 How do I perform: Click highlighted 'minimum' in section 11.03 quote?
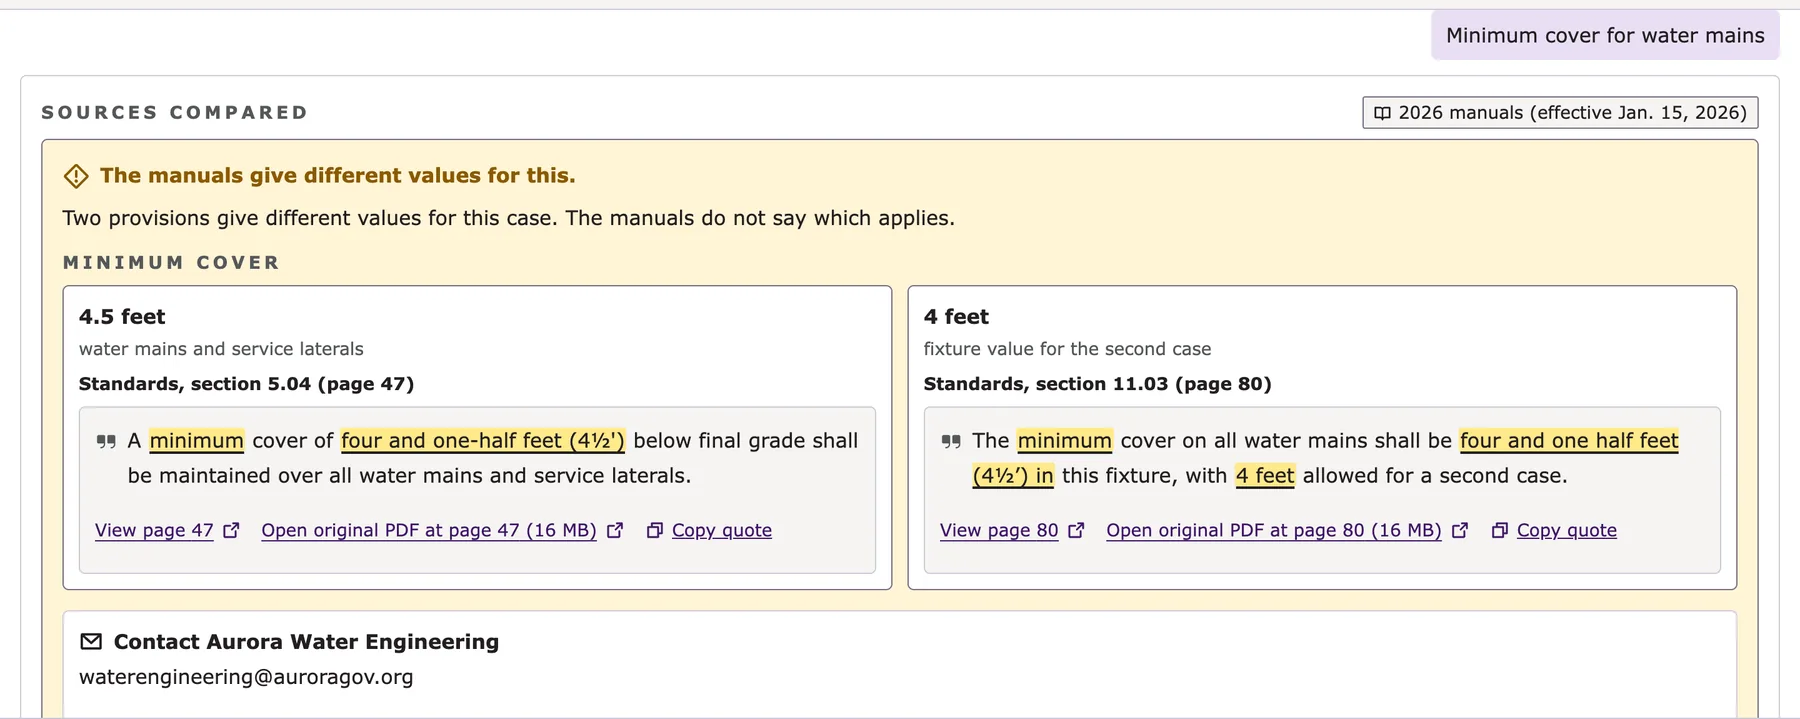click(1065, 441)
